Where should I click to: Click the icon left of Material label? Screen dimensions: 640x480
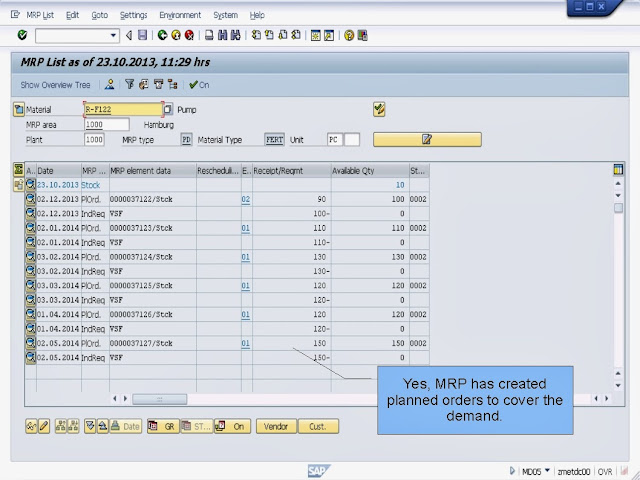pos(19,109)
